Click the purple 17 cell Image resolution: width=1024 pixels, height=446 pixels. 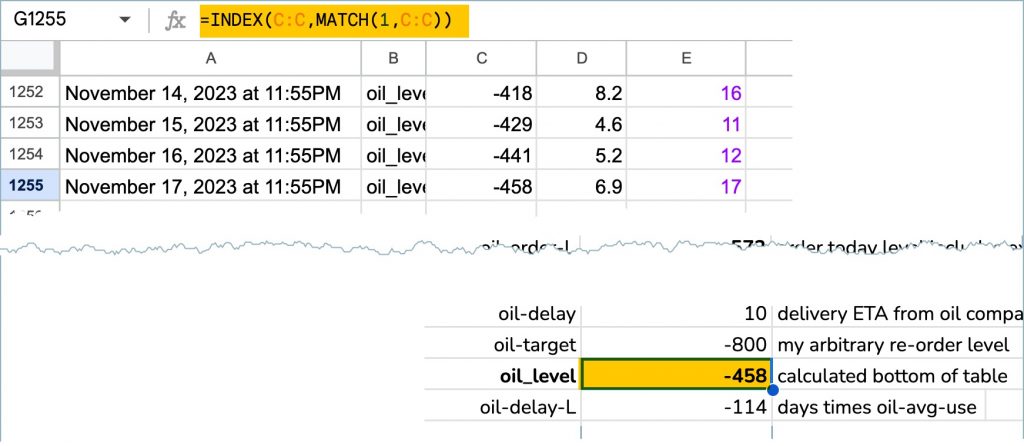coord(685,186)
